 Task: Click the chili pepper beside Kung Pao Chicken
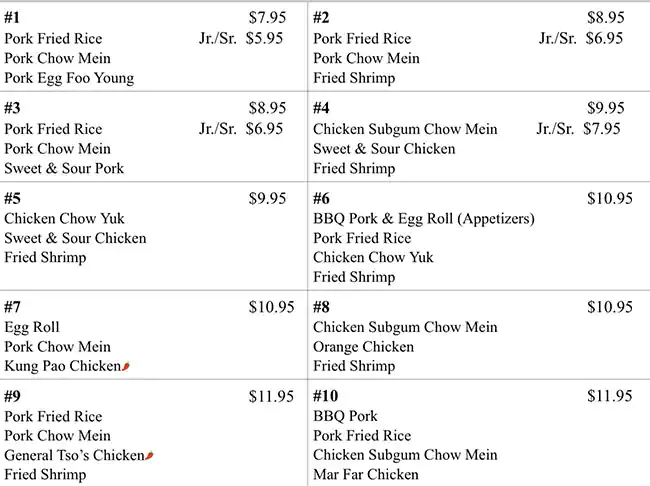click(127, 368)
